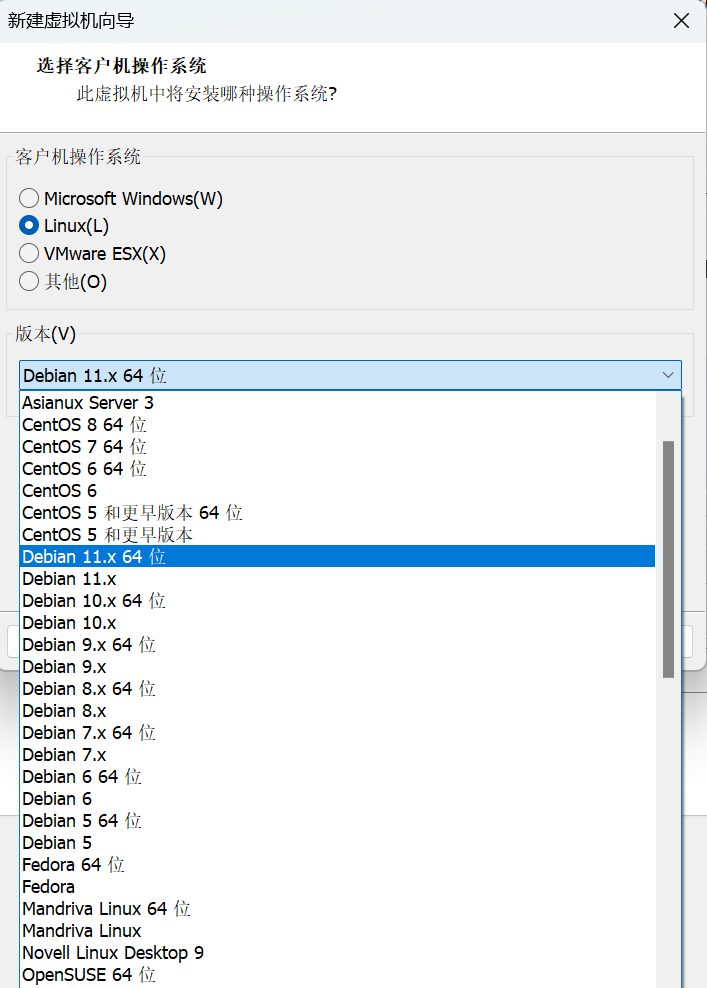Select Fedora 64 位

(x=338, y=864)
